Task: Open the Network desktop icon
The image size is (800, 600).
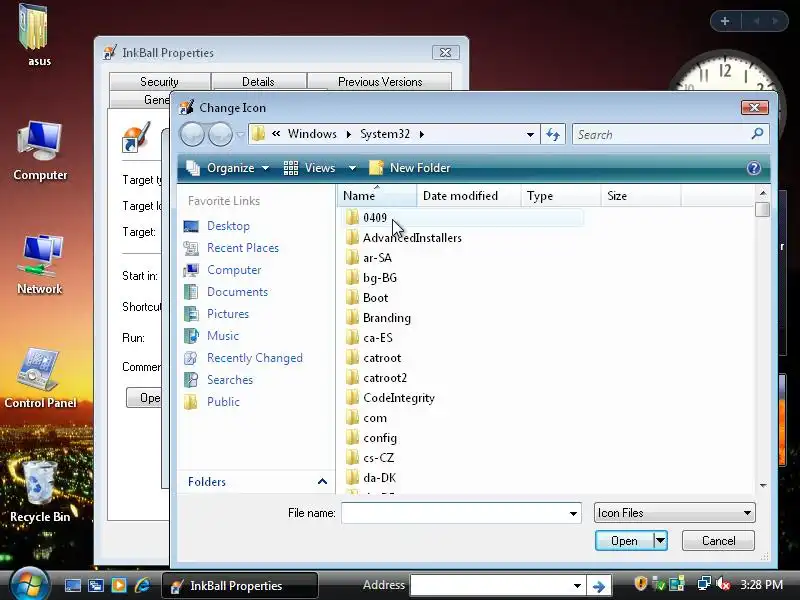Action: [40, 264]
